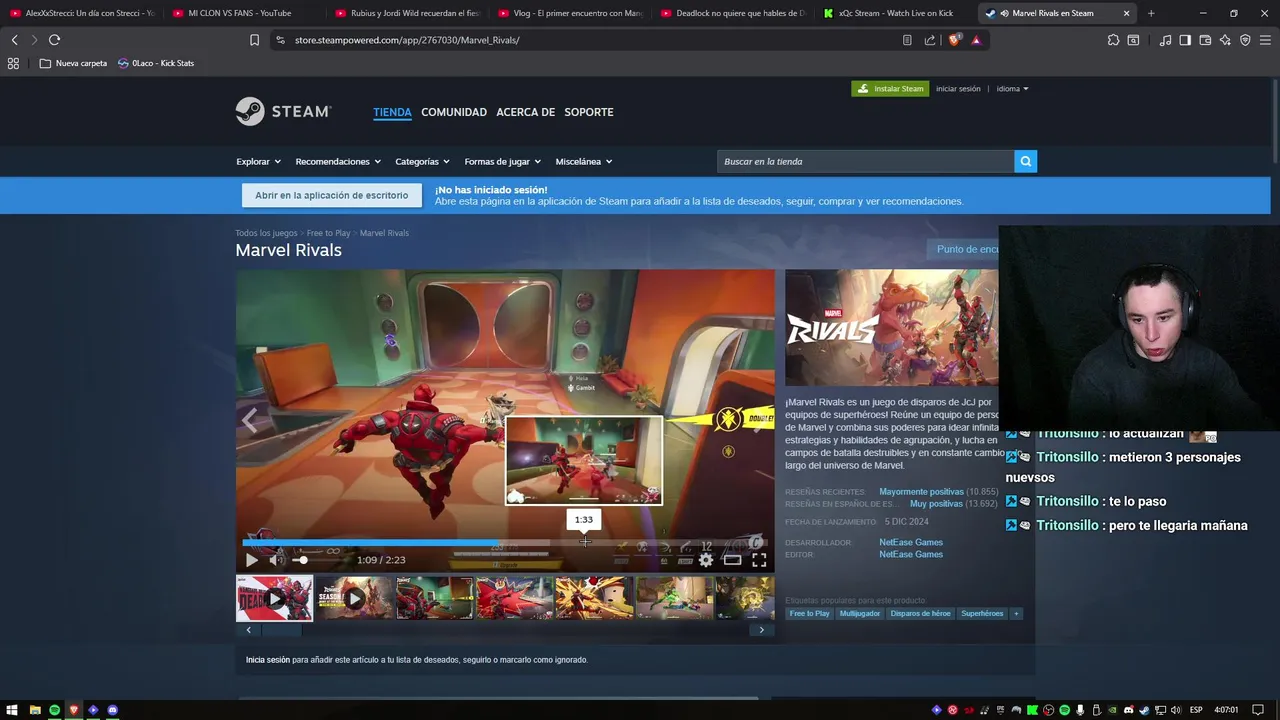Click inside Buscar en la tienda field
This screenshot has width=1280, height=720.
[865, 161]
